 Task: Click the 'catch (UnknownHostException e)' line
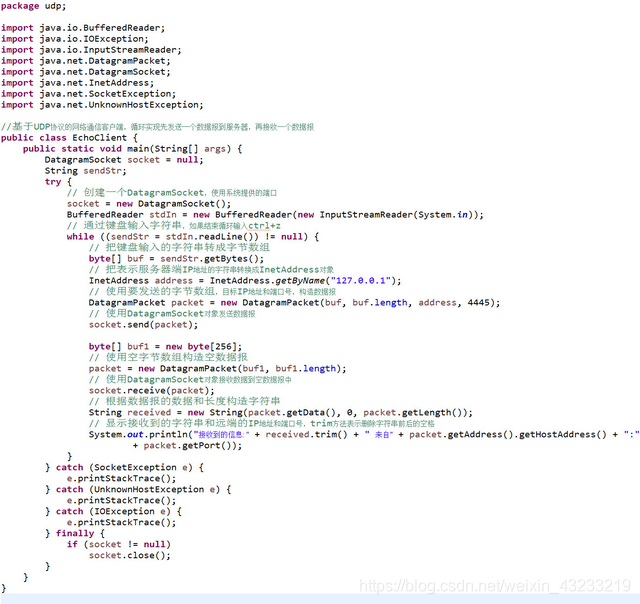[x=138, y=490]
